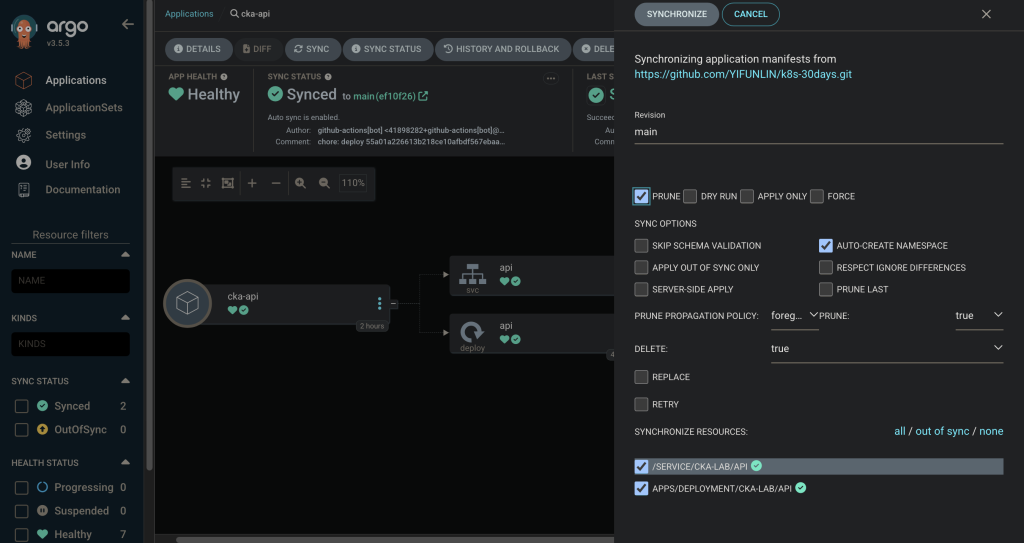Image resolution: width=1024 pixels, height=543 pixels.
Task: Open commit link icon next to main(ef10f26)
Action: click(x=423, y=96)
